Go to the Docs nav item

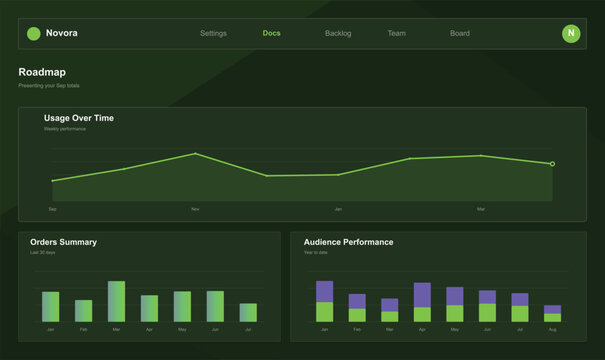(x=272, y=33)
